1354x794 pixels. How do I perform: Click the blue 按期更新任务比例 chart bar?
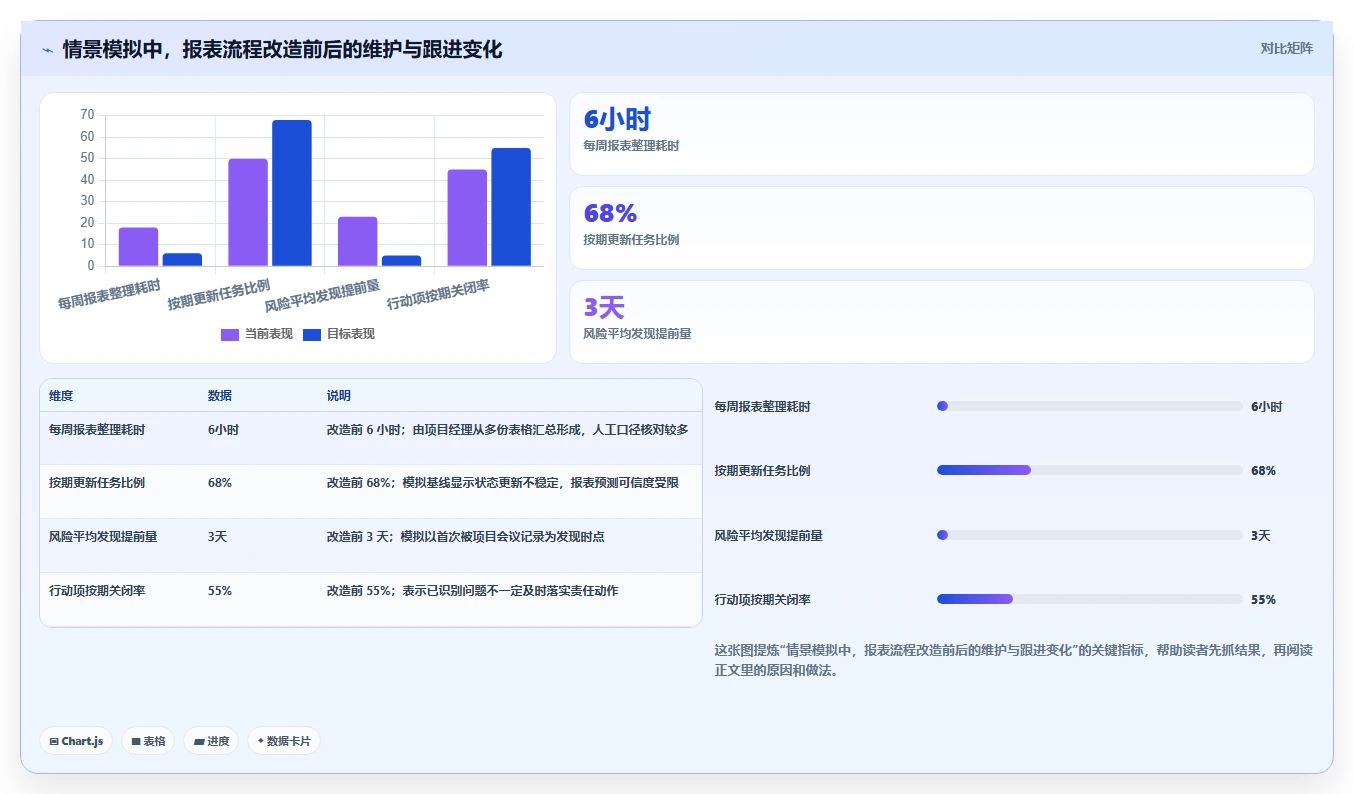point(292,193)
